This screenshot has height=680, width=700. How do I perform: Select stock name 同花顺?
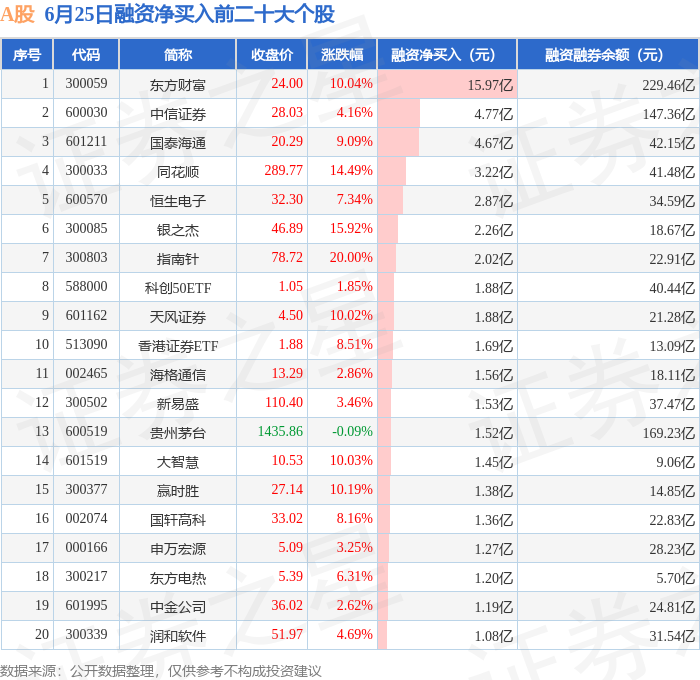coord(178,172)
